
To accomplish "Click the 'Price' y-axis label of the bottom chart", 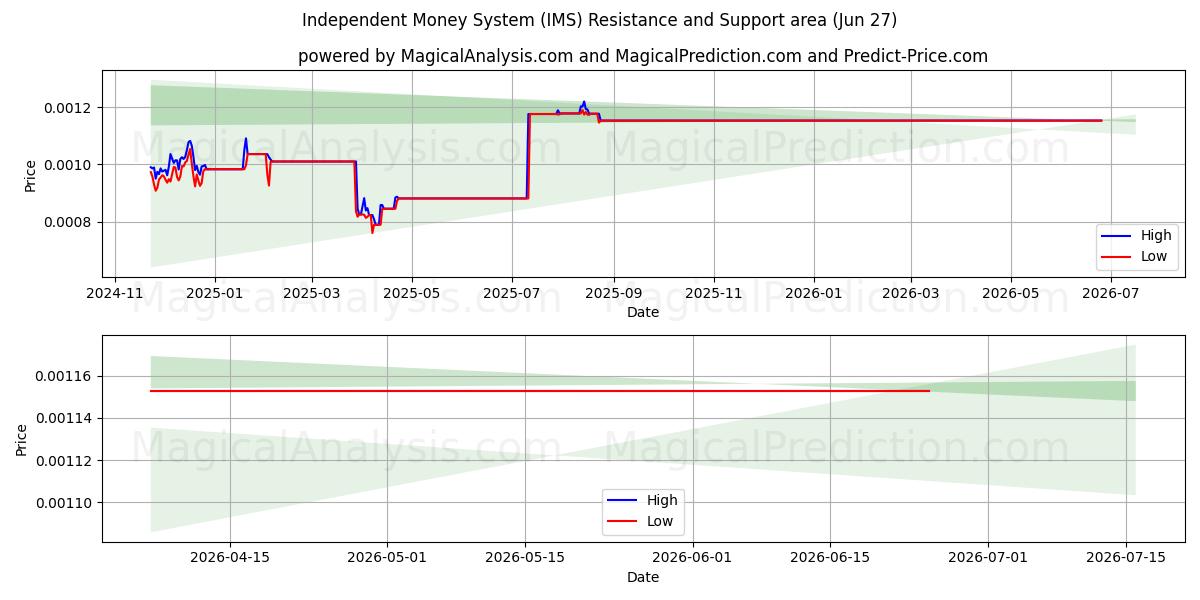I will point(22,439).
